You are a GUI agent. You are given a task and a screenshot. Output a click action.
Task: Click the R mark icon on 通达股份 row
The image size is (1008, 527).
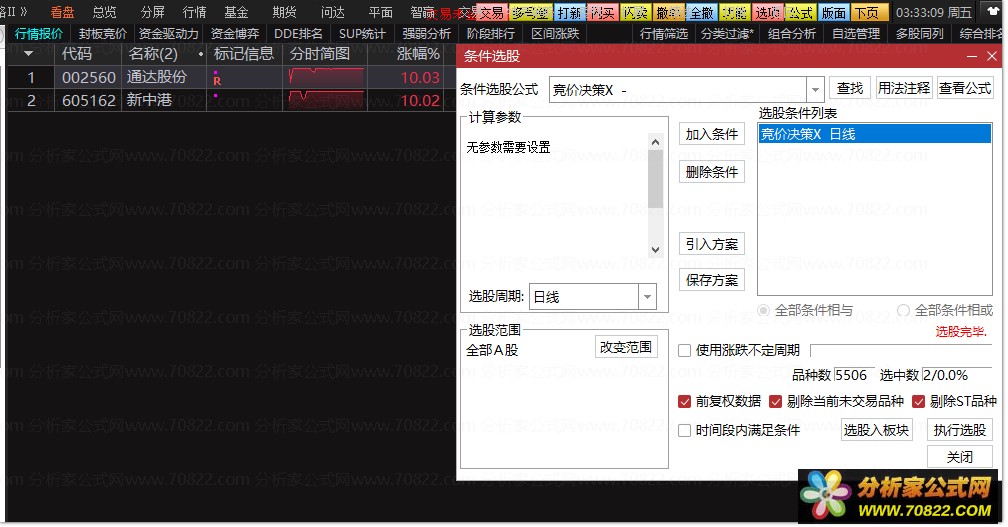coord(217,80)
